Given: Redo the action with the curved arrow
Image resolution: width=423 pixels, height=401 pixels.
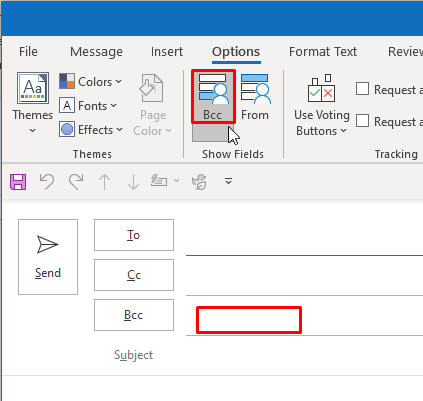Looking at the screenshot, I should (76, 182).
